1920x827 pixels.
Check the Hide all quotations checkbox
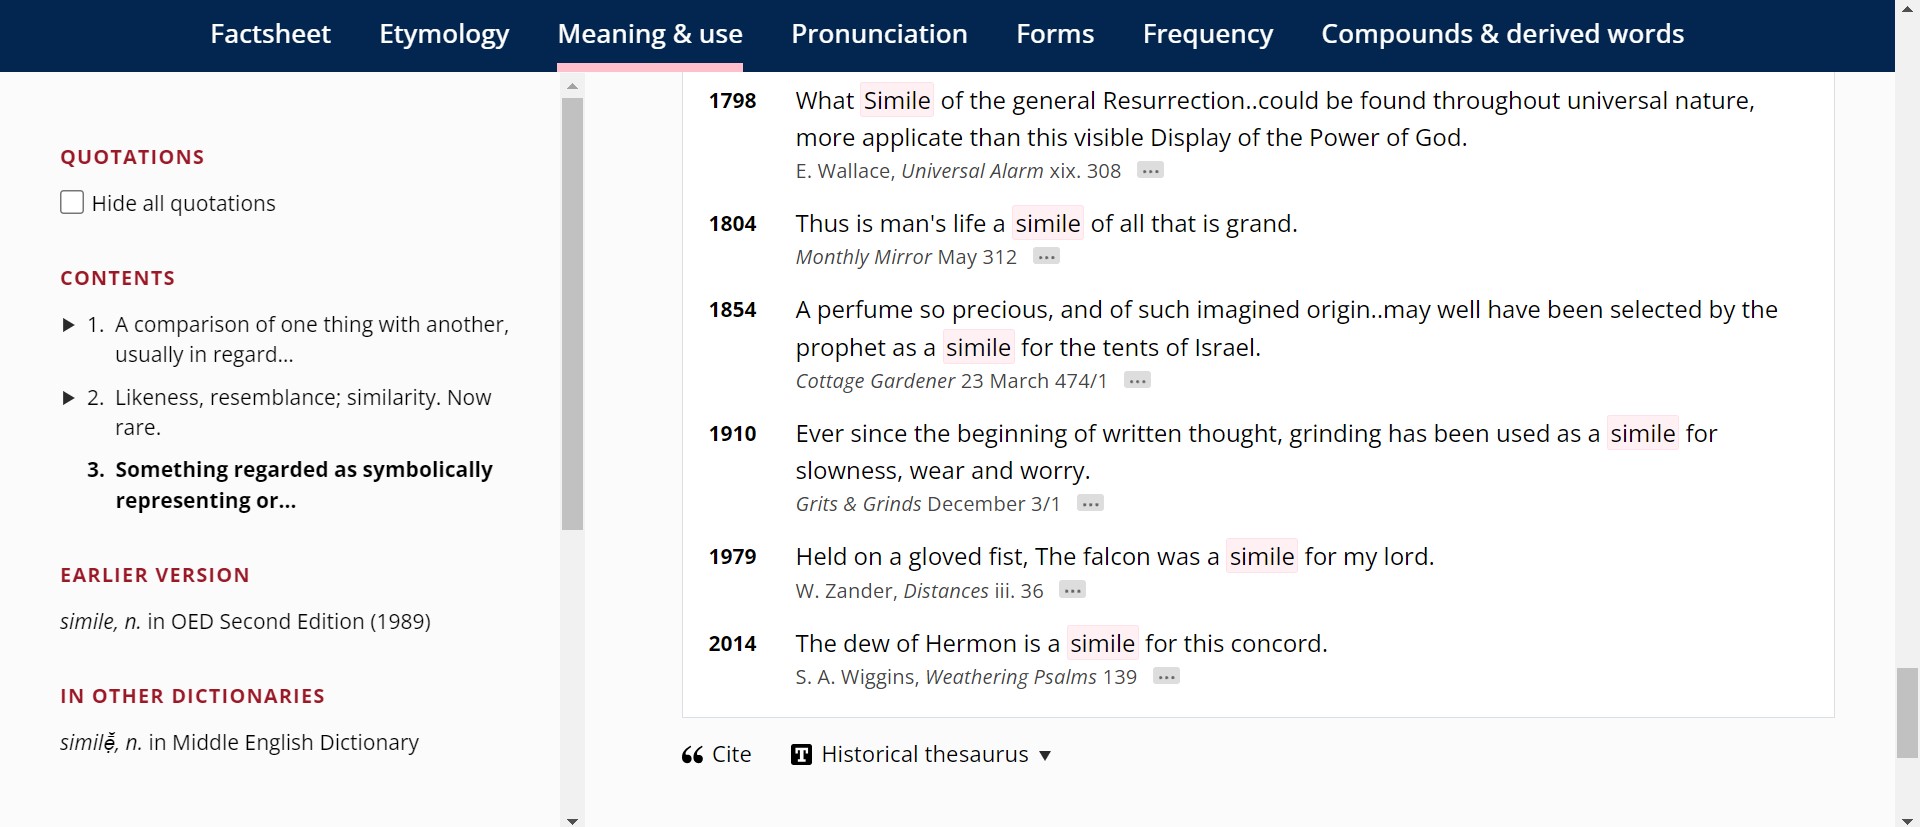click(72, 203)
